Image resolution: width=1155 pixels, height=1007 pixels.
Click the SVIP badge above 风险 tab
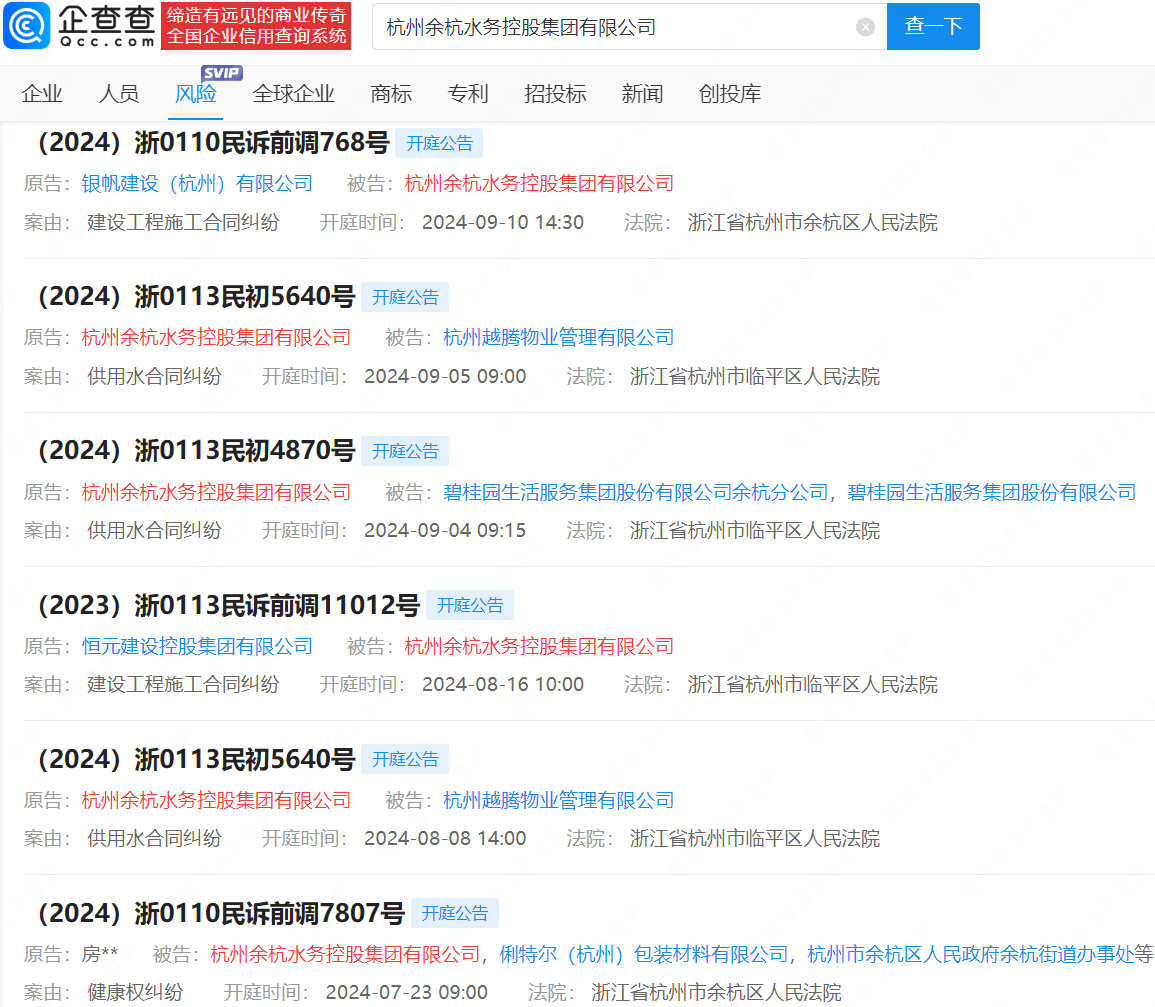222,73
